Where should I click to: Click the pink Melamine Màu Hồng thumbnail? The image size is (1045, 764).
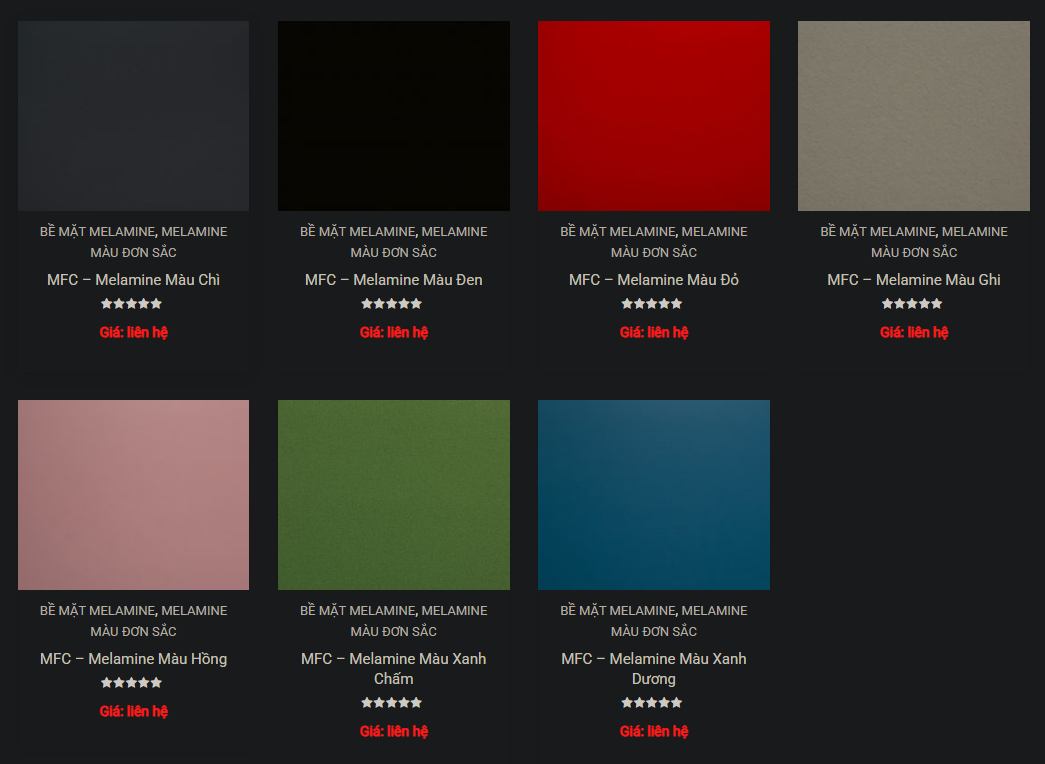point(133,495)
